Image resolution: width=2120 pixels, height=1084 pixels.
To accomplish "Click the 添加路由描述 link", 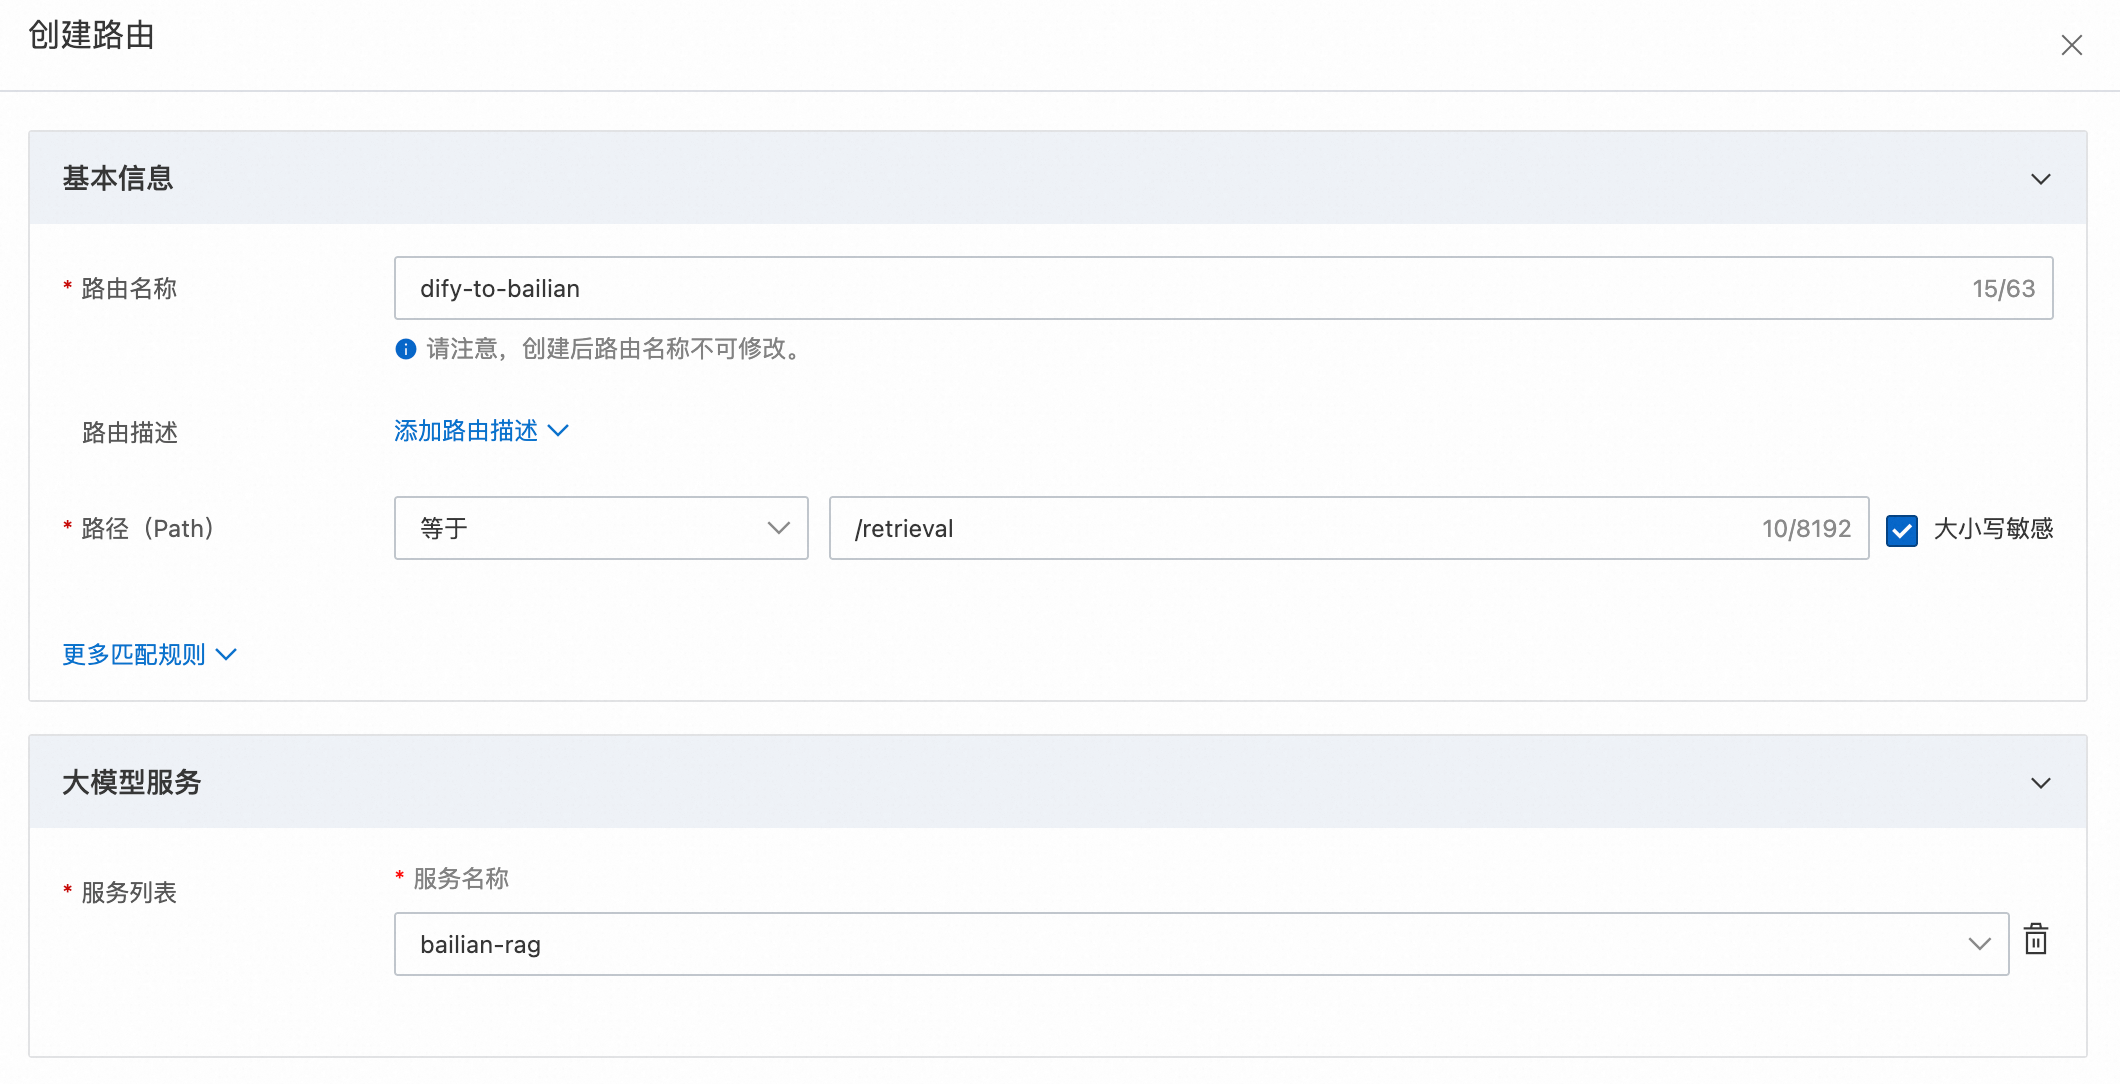I will point(466,431).
